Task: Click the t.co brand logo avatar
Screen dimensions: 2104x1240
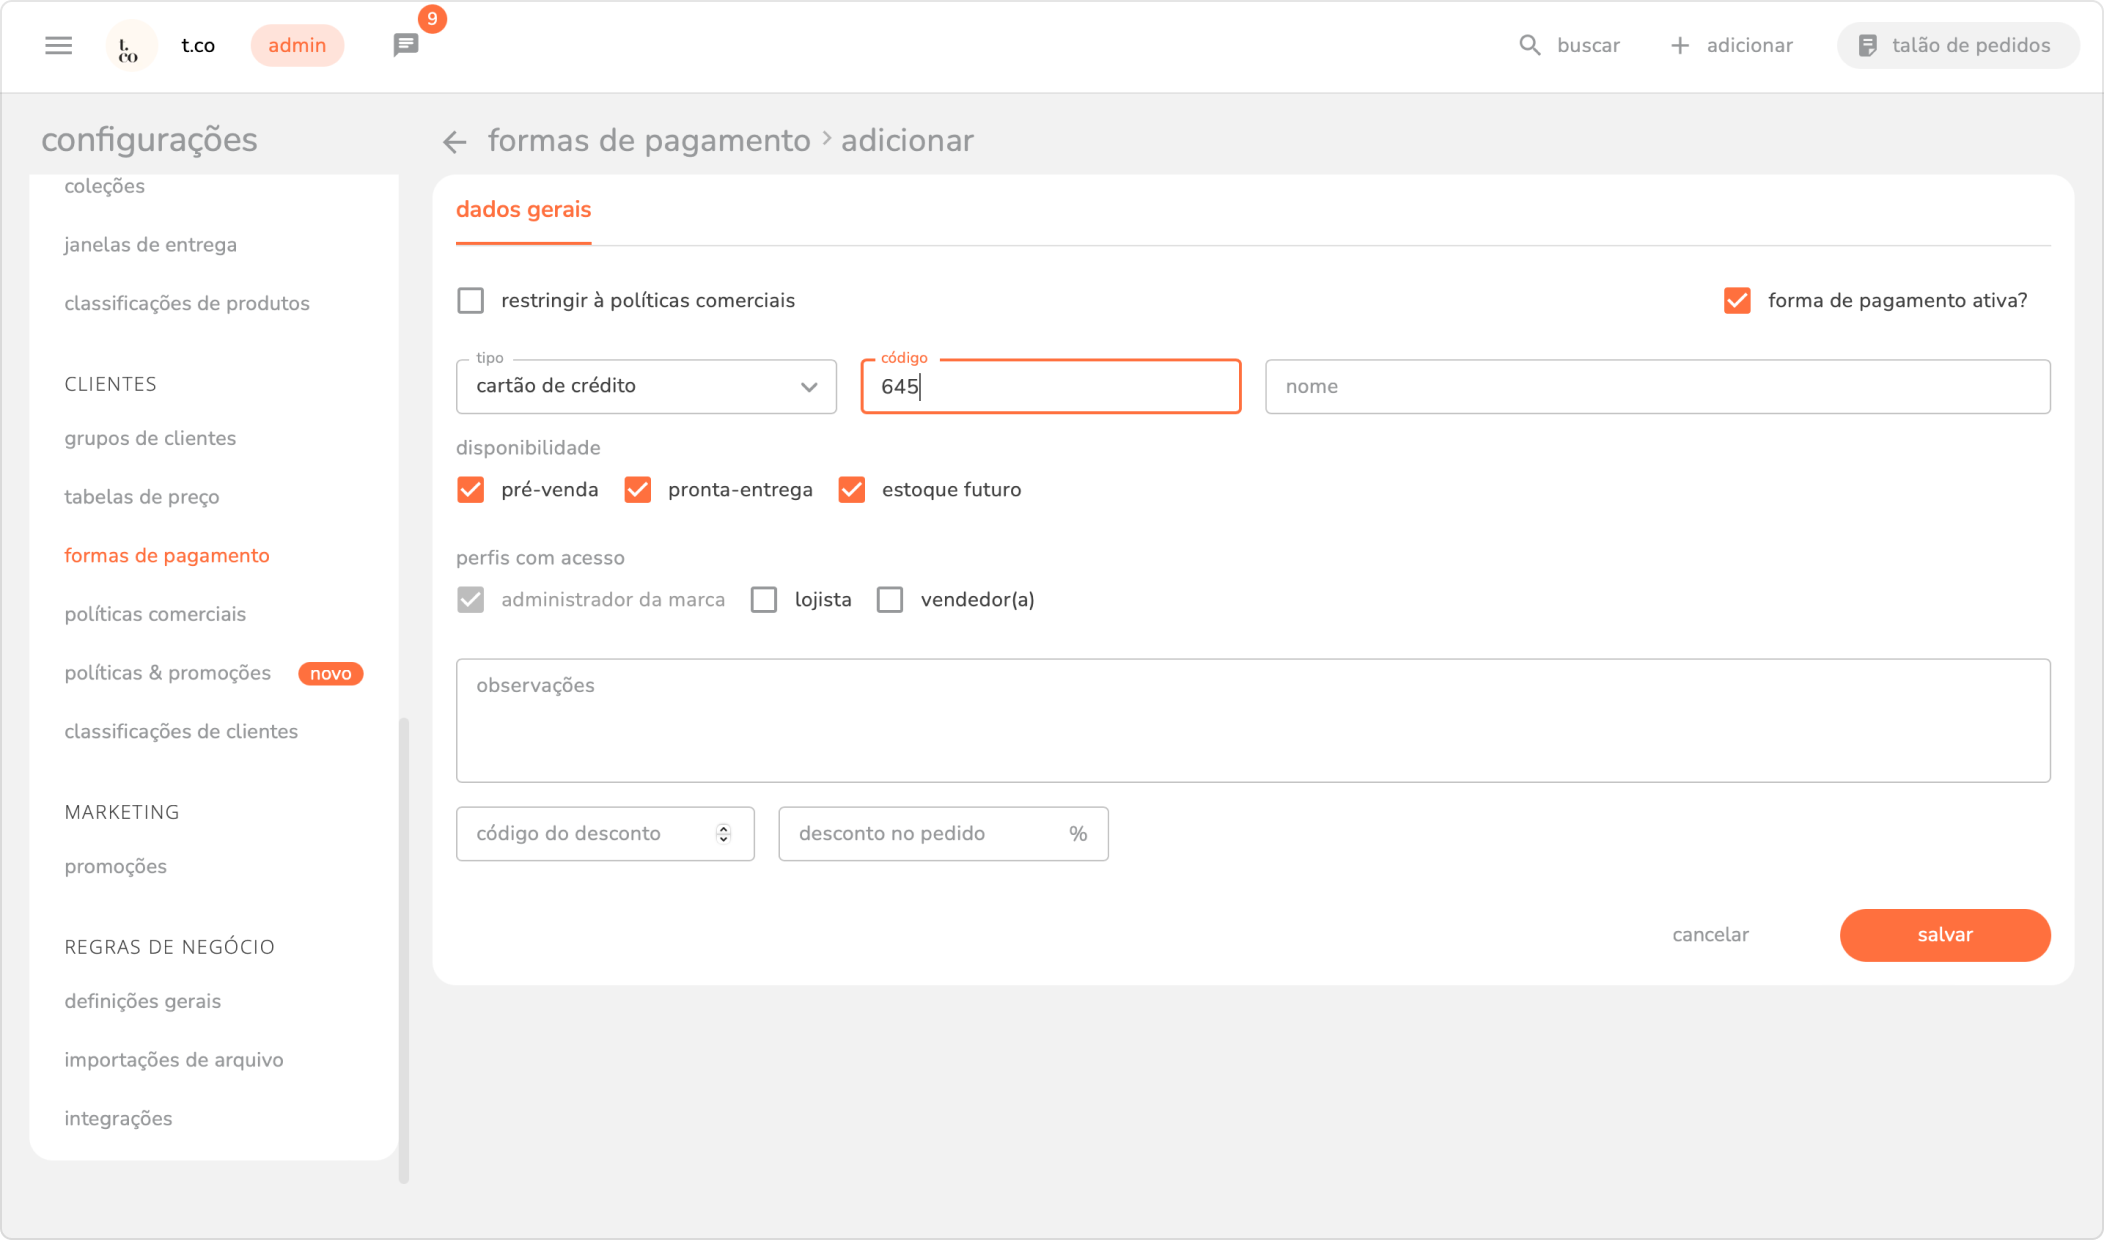Action: [x=130, y=46]
